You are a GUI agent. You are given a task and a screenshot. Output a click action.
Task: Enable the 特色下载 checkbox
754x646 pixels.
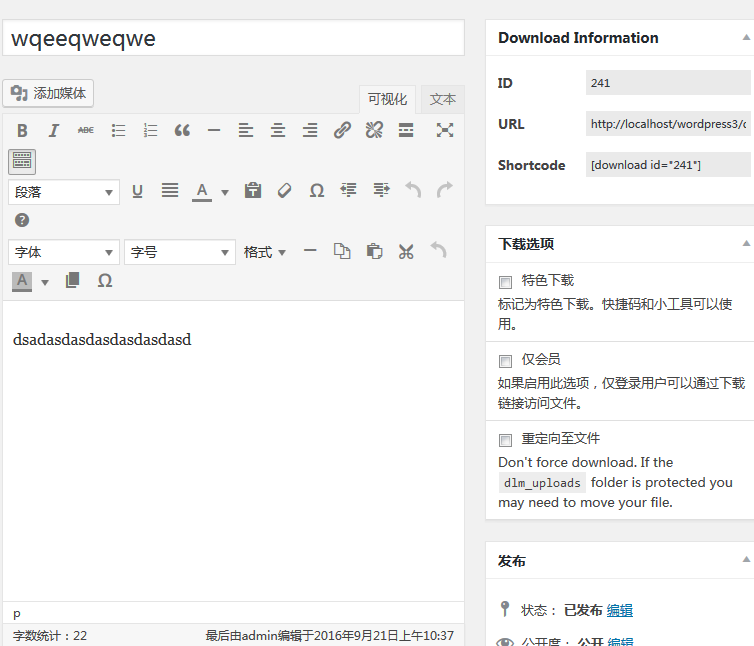click(505, 282)
